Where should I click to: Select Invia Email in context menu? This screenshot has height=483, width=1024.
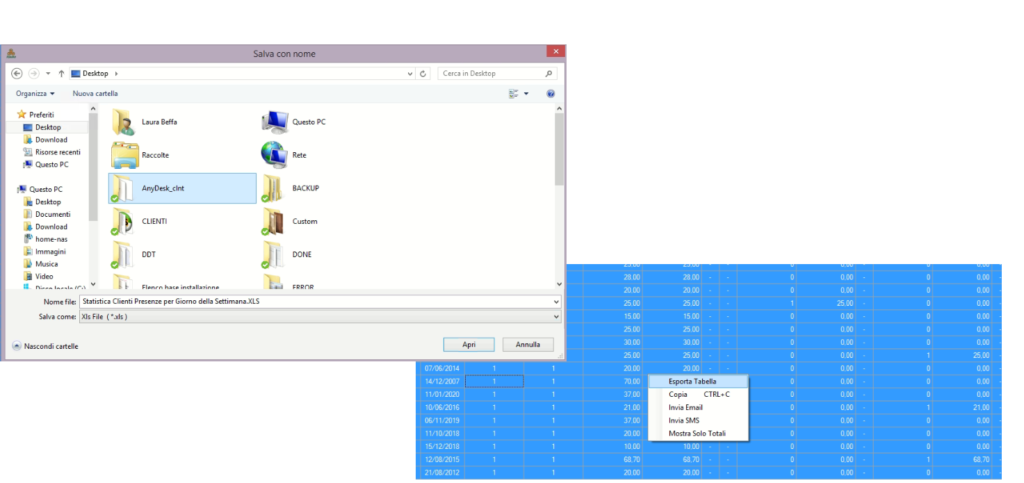click(x=686, y=407)
